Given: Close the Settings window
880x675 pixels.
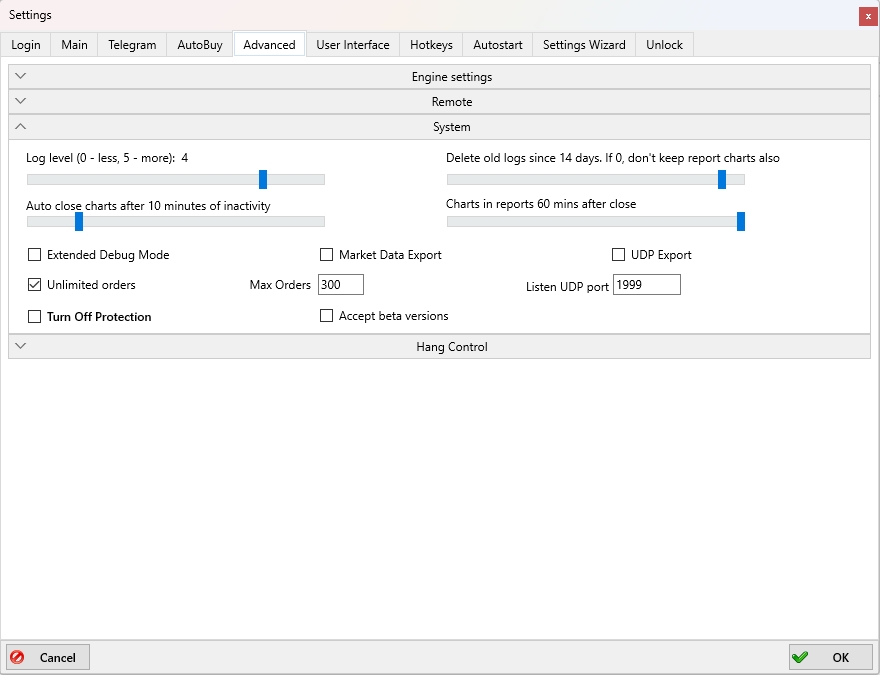Looking at the screenshot, I should click(868, 16).
